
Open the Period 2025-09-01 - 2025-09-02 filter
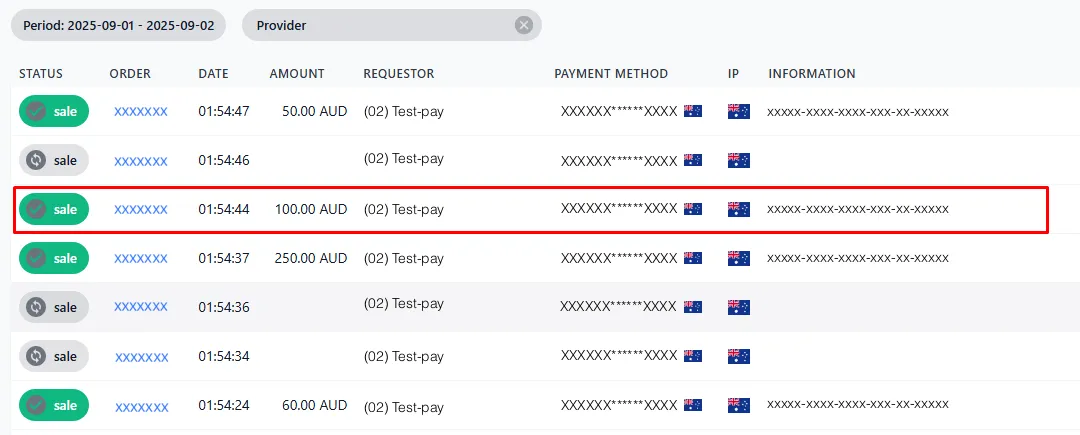tap(119, 25)
